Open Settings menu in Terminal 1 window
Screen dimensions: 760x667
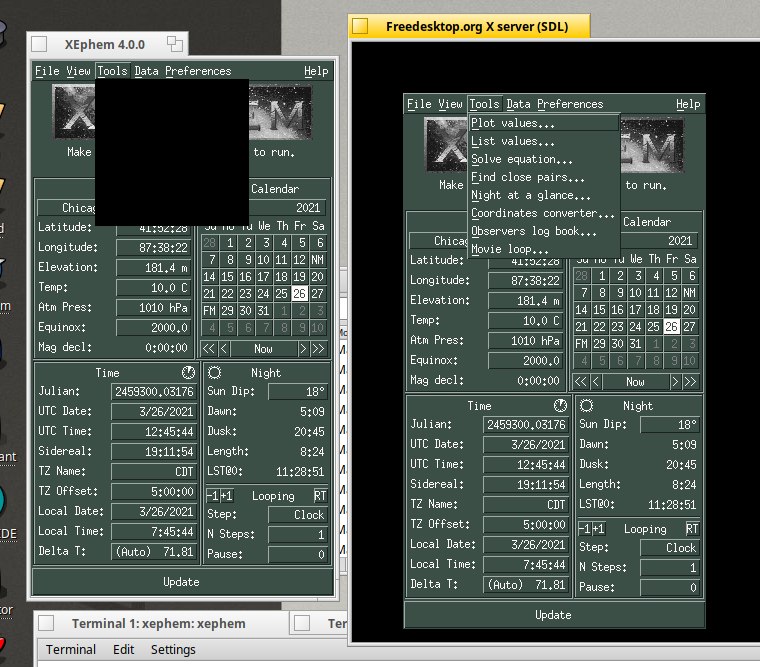tap(173, 650)
